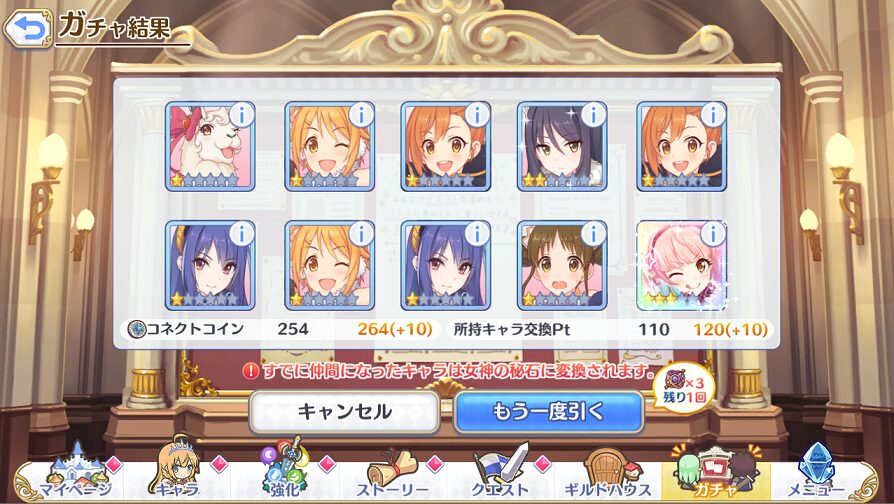This screenshot has width=894, height=504.
Task: Tap the コネクトコイン coin icon
Action: [137, 329]
